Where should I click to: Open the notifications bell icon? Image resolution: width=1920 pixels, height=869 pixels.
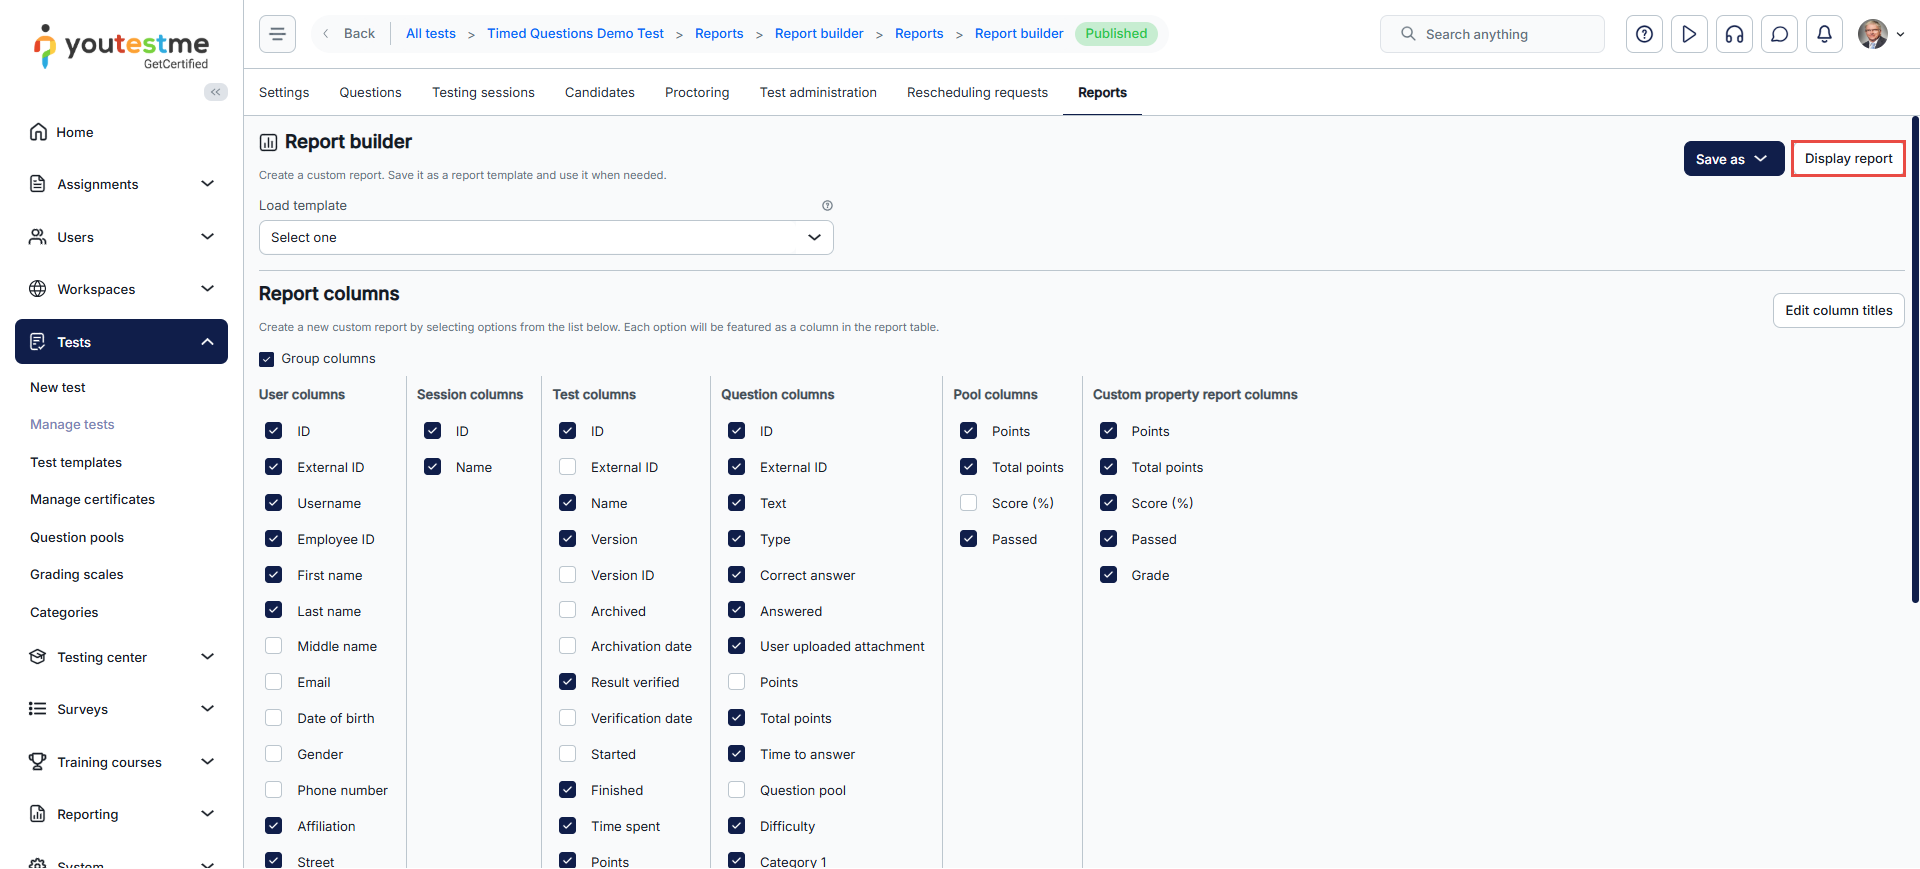point(1824,34)
